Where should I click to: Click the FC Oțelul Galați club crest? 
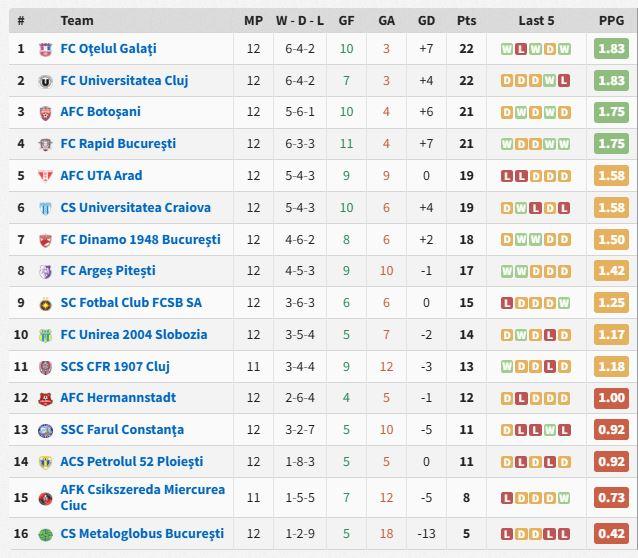[x=45, y=49]
